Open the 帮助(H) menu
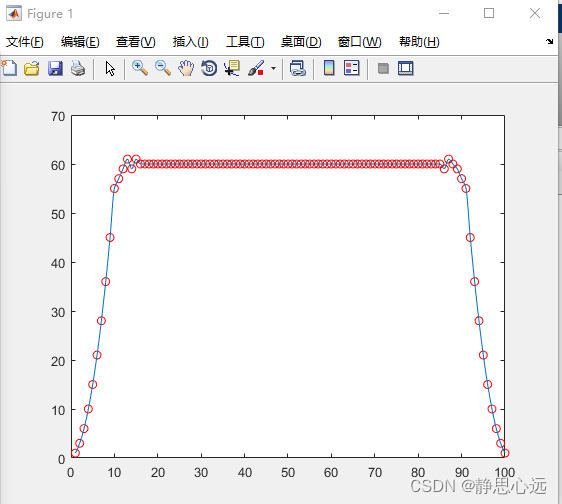The width and height of the screenshot is (562, 504). (x=419, y=42)
